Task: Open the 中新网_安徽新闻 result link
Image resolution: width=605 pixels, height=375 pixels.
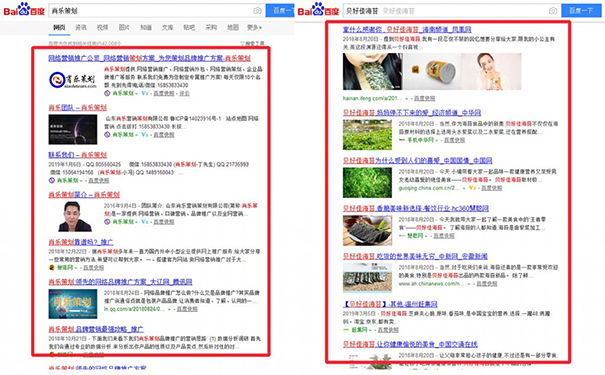Action: click(x=416, y=256)
